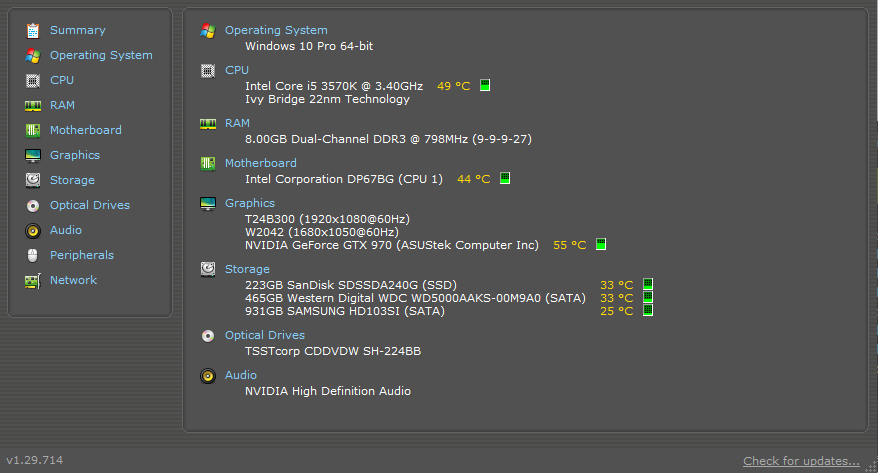The image size is (878, 473).
Task: Click the CPU chip icon in sidebar
Action: point(33,81)
